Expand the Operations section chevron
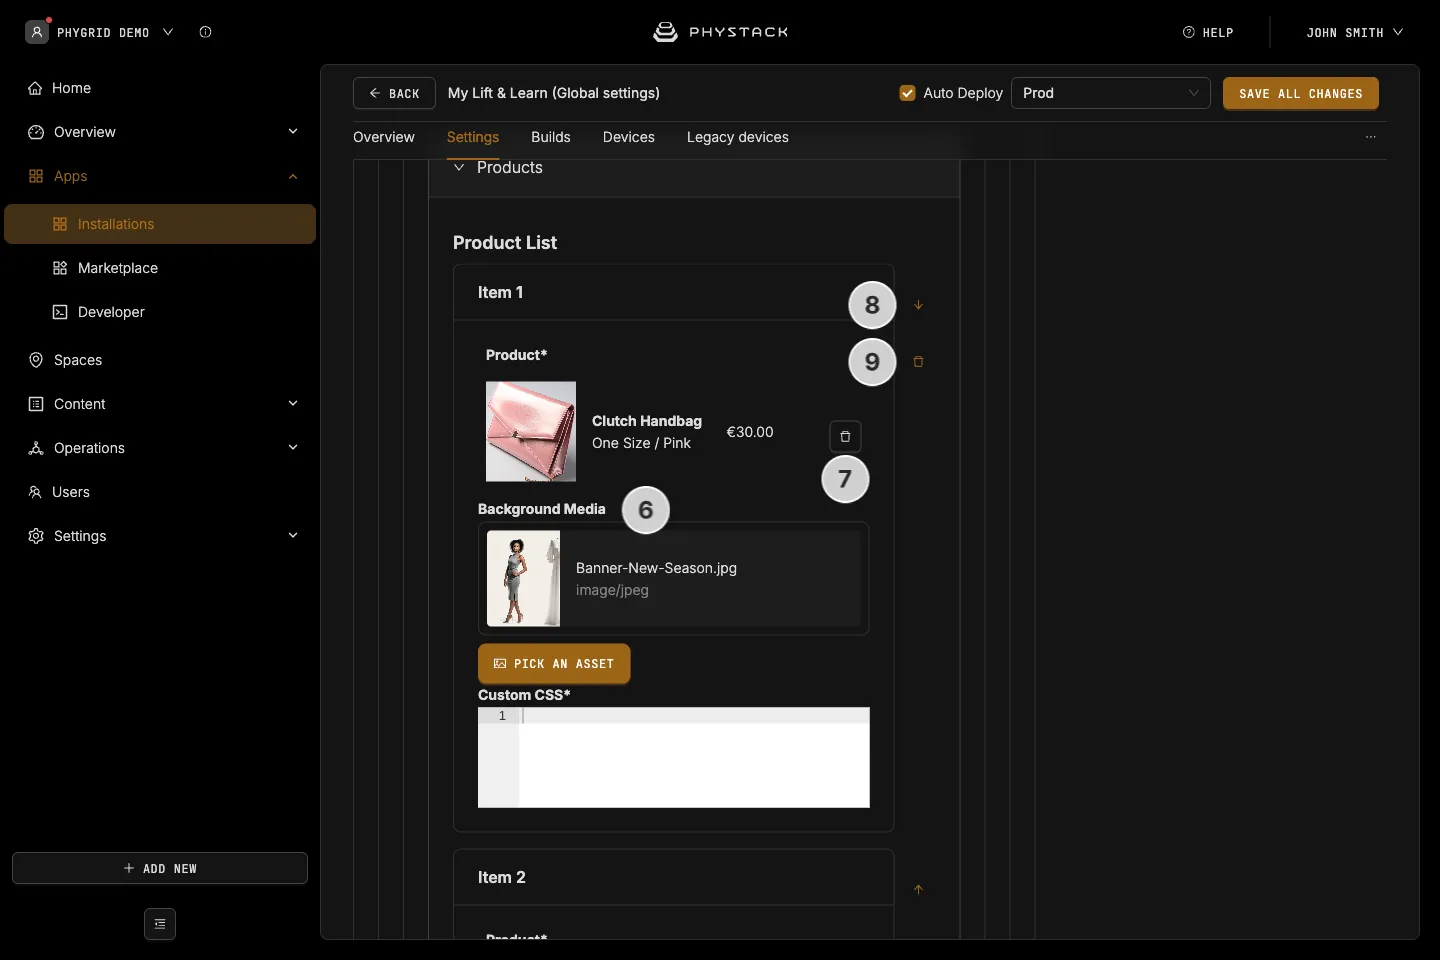The width and height of the screenshot is (1440, 960). (293, 448)
